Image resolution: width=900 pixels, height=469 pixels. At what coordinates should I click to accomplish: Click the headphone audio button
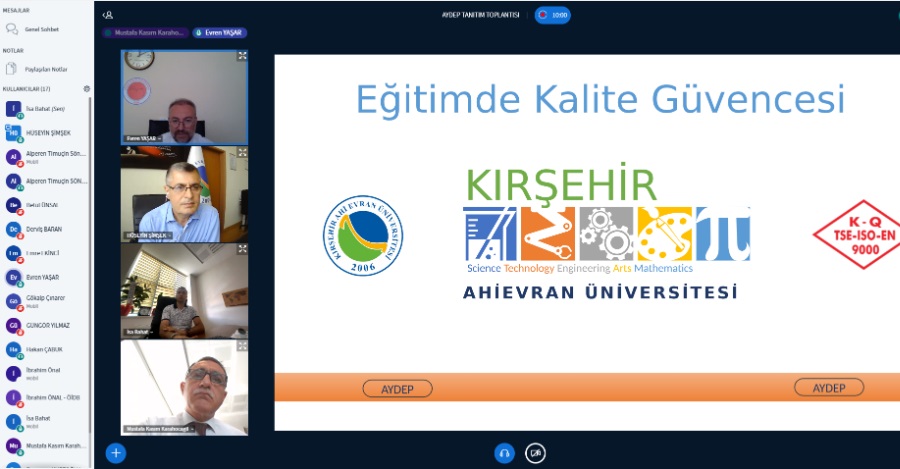(504, 453)
